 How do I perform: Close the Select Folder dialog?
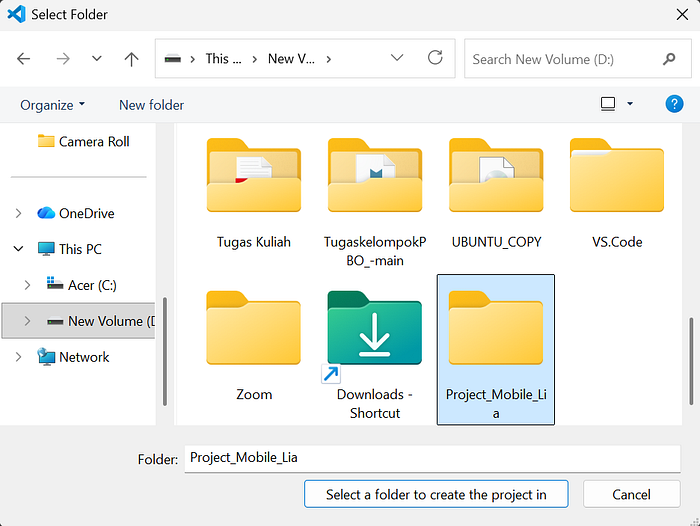point(682,15)
